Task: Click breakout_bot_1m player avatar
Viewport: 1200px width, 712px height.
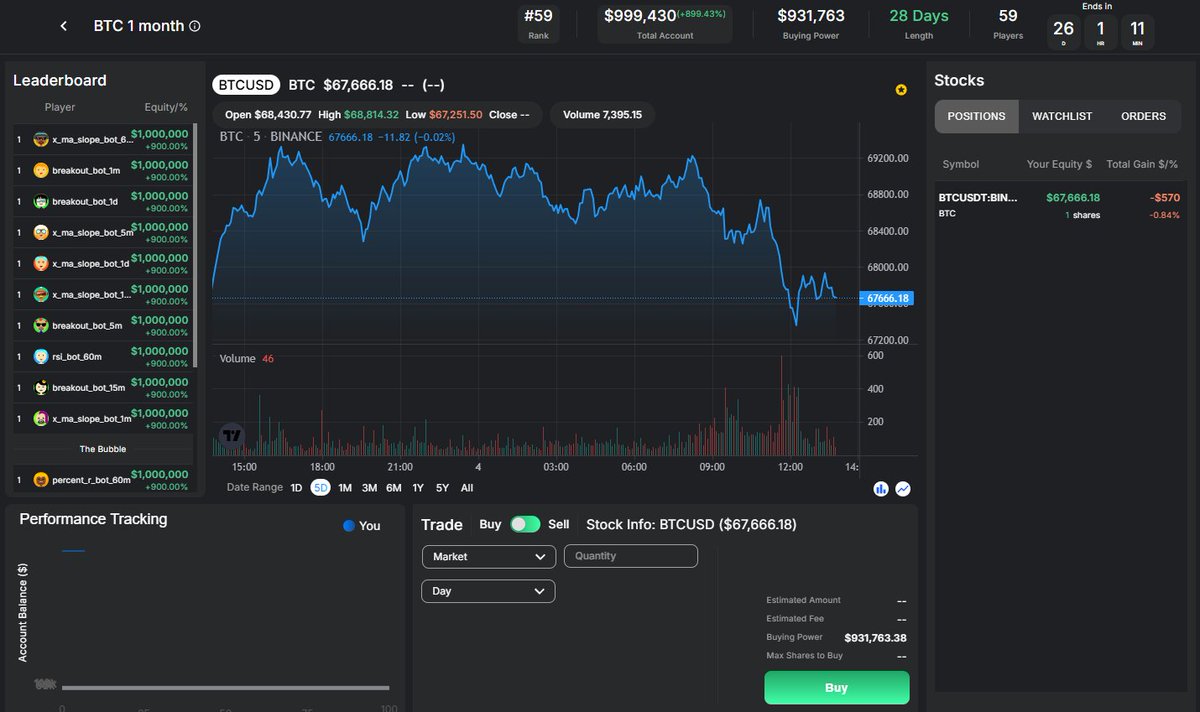Action: (x=41, y=171)
